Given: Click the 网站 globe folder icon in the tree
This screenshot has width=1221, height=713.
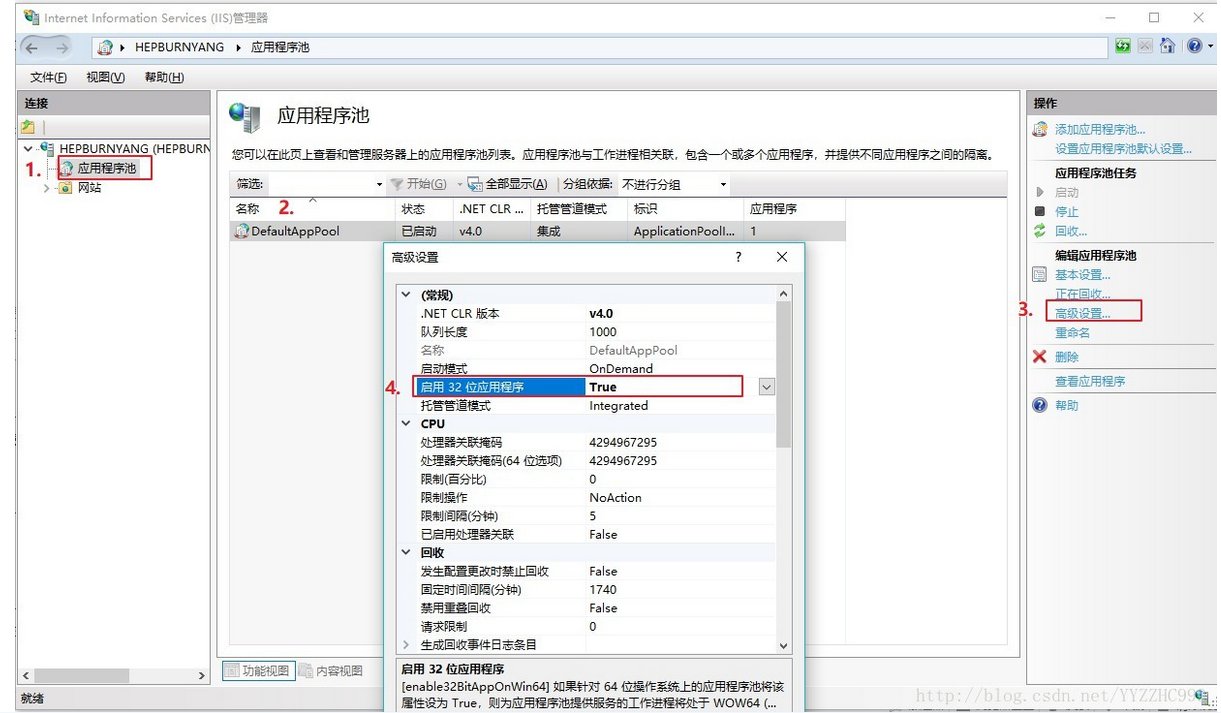Looking at the screenshot, I should [x=66, y=187].
